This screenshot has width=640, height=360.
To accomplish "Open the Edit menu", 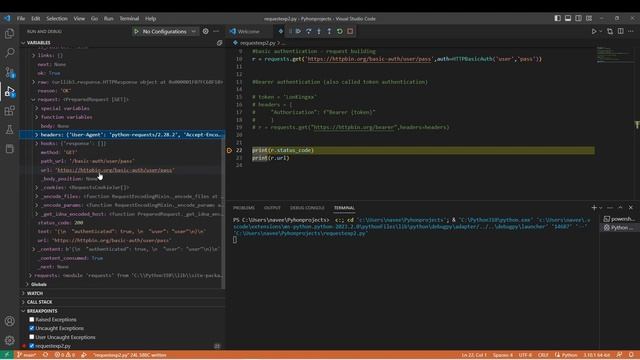I will click(x=36, y=18).
